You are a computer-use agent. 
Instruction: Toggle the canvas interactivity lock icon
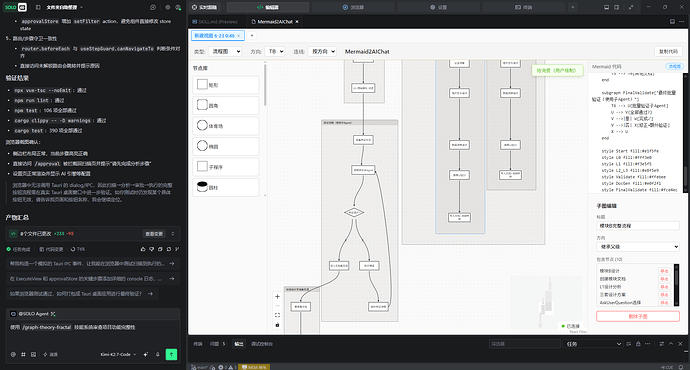coord(277,325)
